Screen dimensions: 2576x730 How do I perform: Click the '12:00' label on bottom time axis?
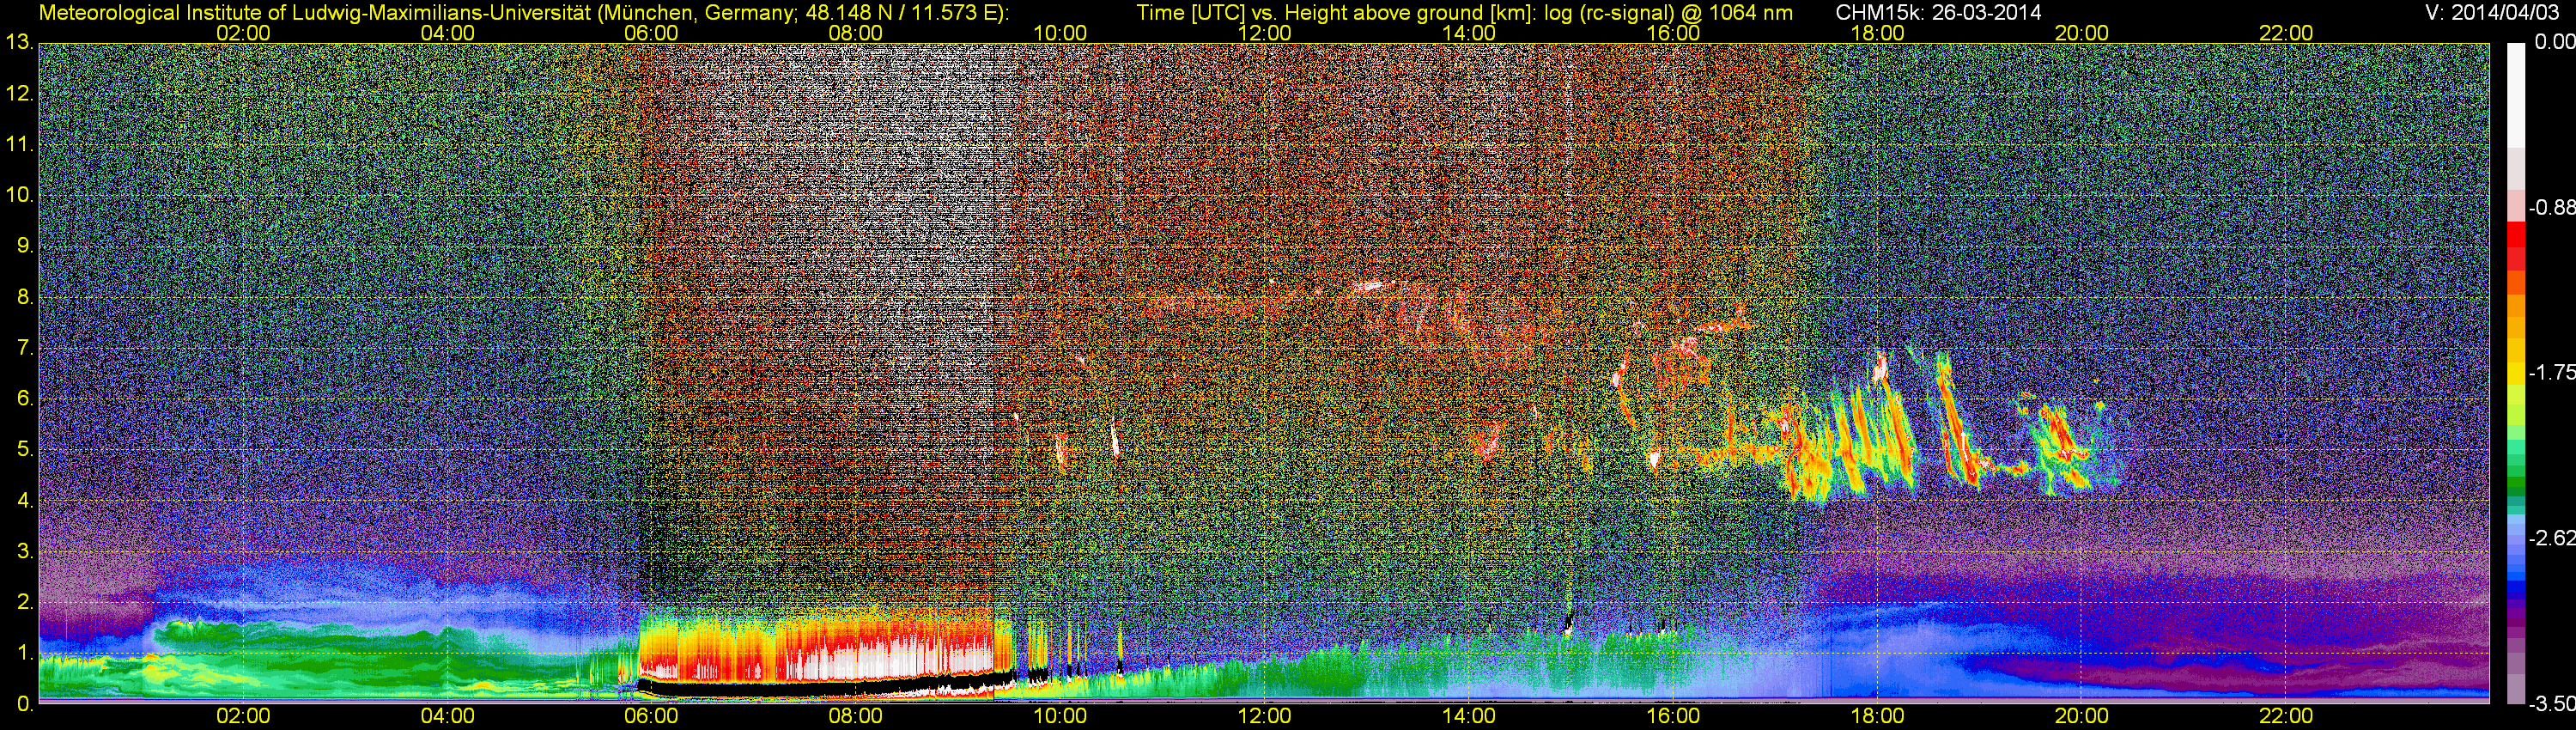pos(1264,716)
